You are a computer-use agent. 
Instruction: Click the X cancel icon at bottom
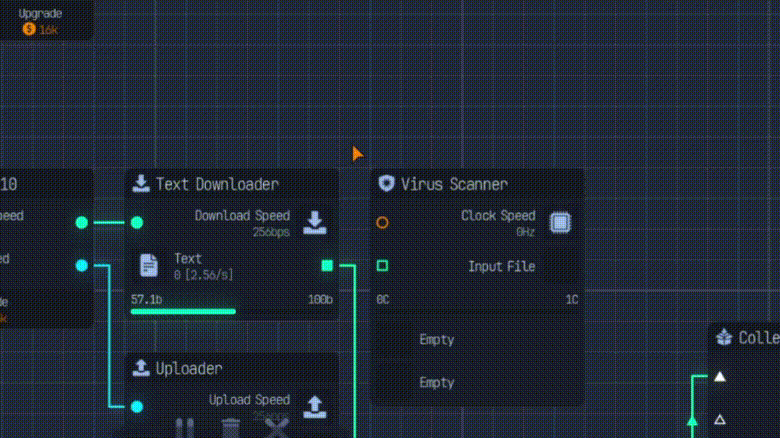[x=276, y=428]
